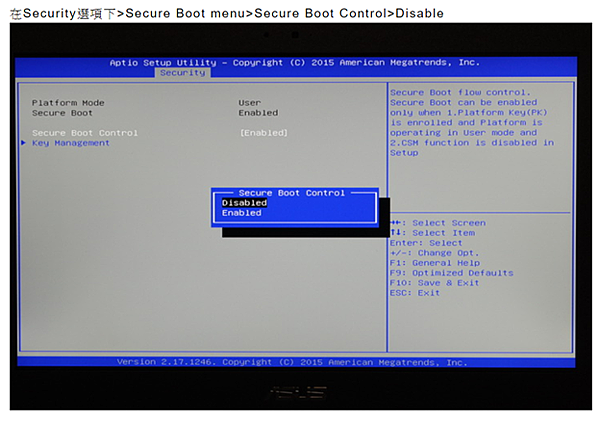Viewport: 600px width, 422px height.
Task: Click the Secure Boot flow control help text
Action: [x=472, y=122]
